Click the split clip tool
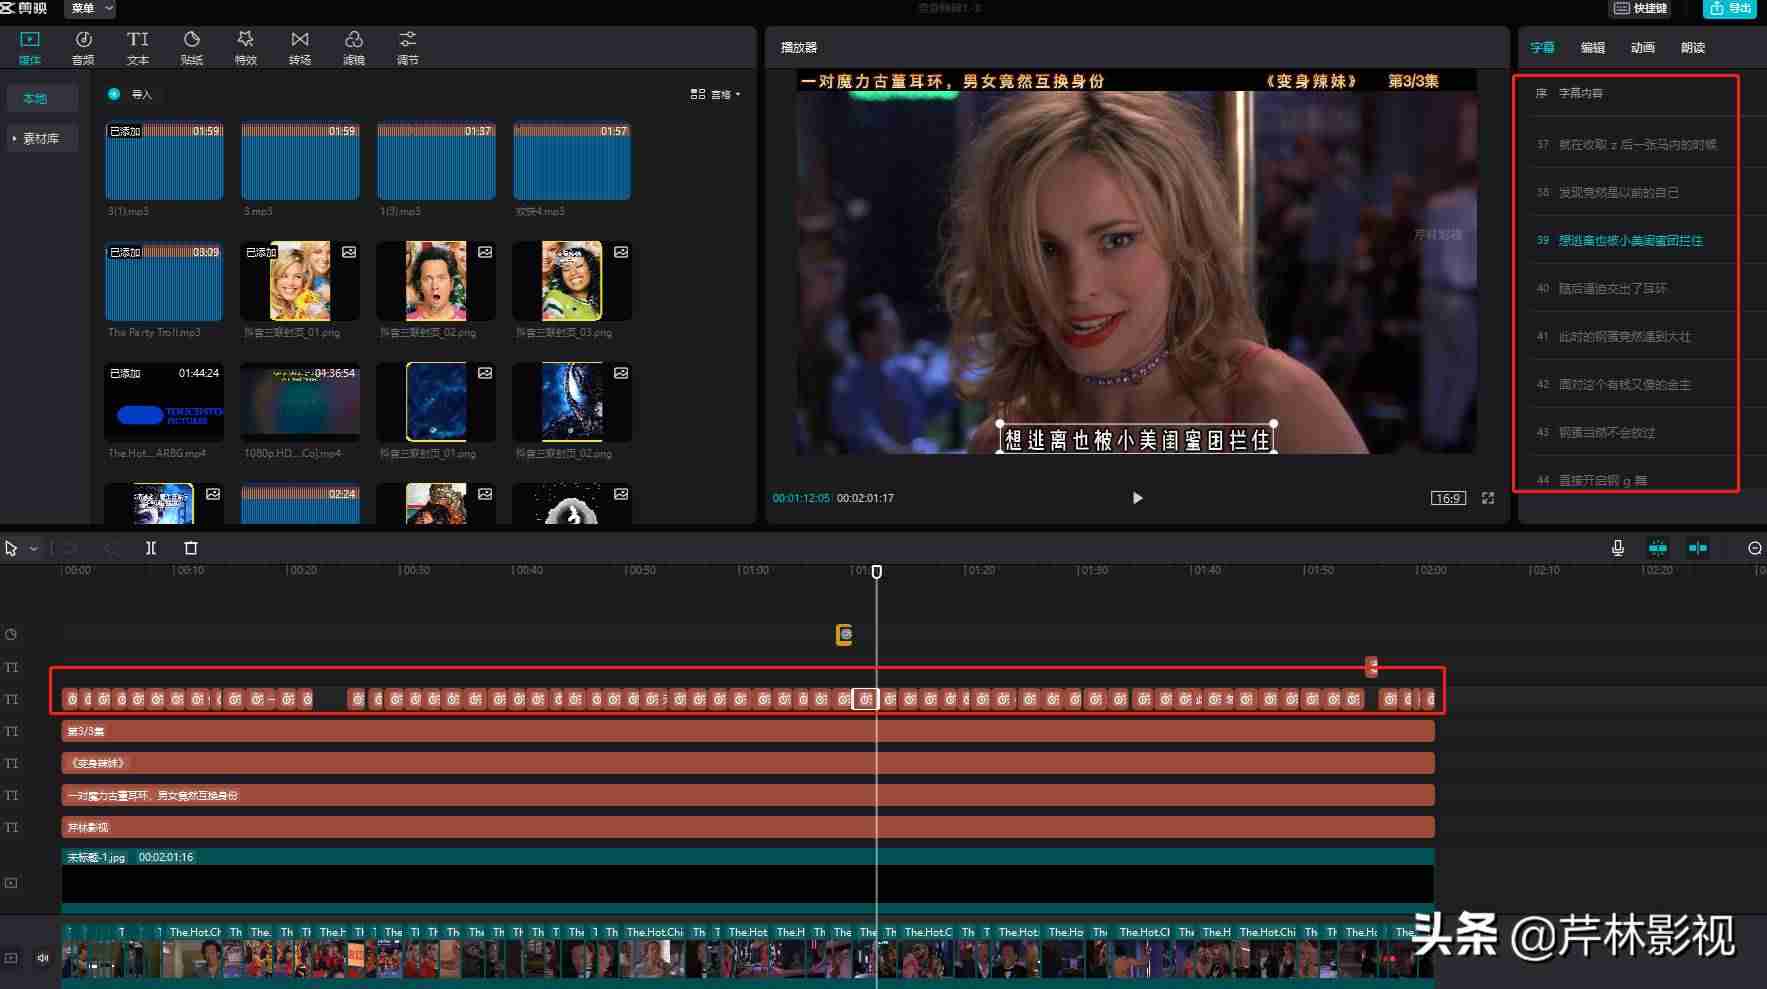 151,548
